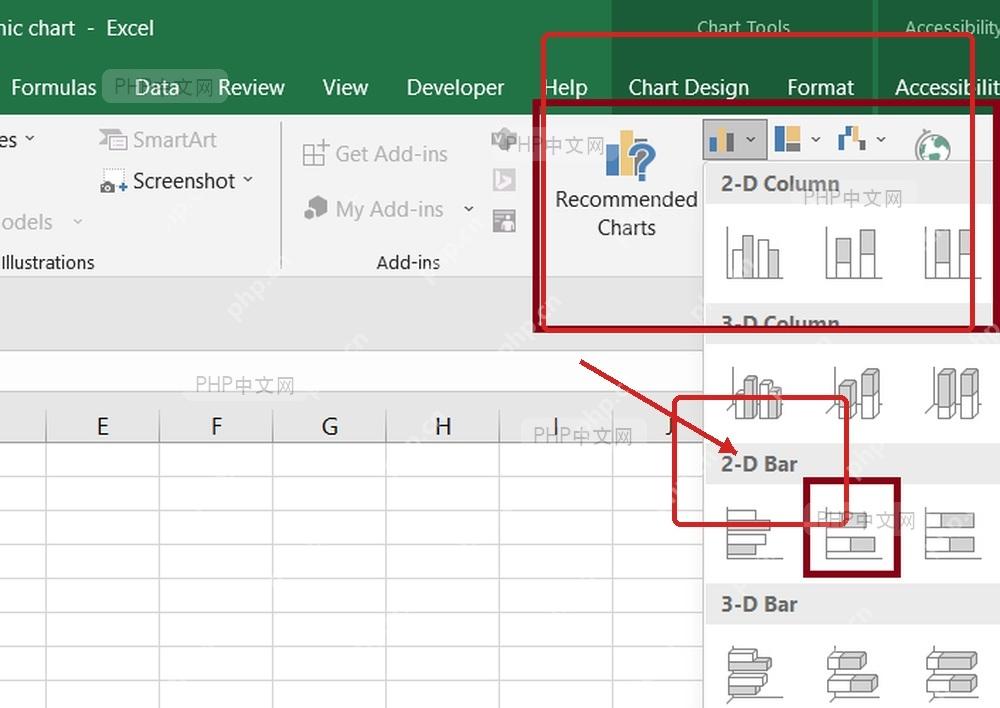The width and height of the screenshot is (1000, 708).
Task: Select 2-D Stacked Column chart
Action: tap(853, 253)
